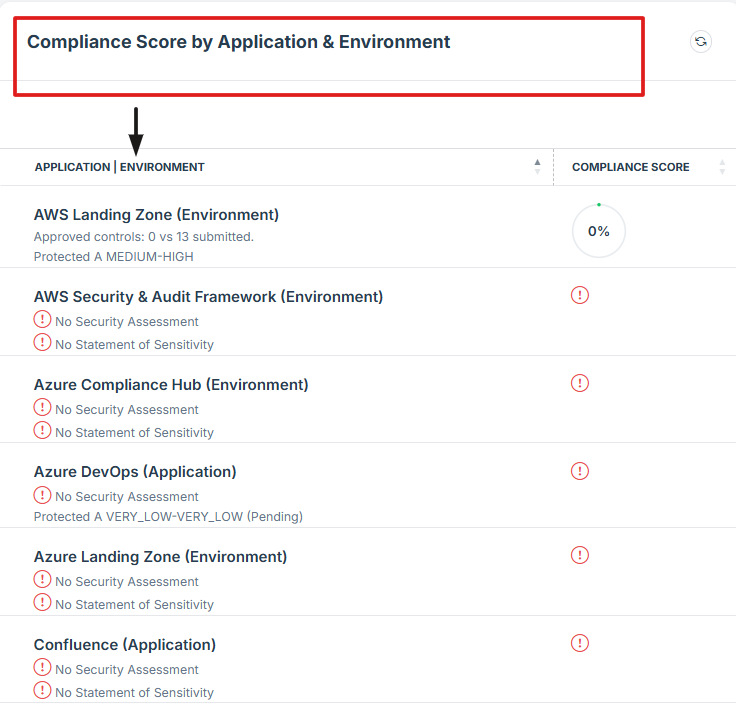Click the Compliance Score column header
Screen dimensions: 736x707
[x=630, y=167]
